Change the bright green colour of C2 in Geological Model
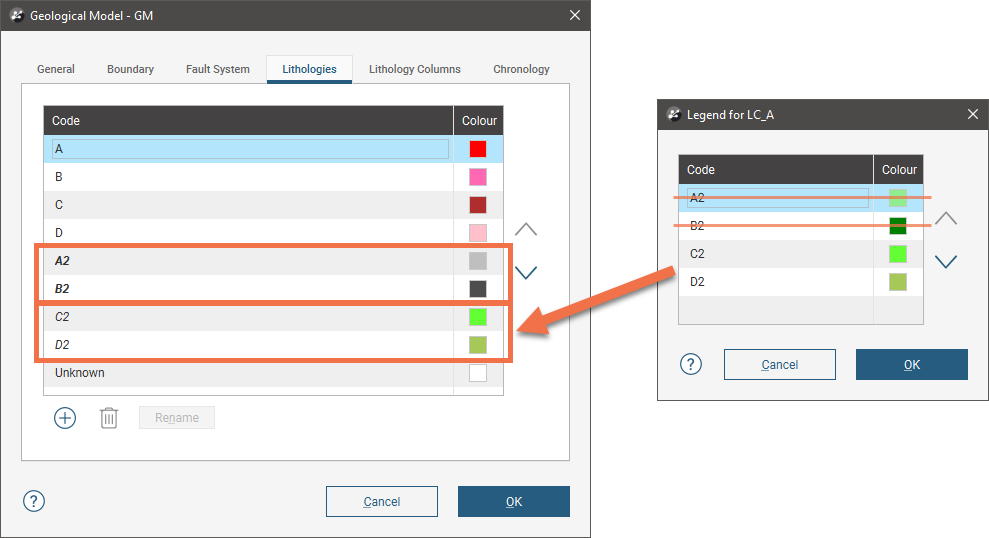The width and height of the screenshot is (989, 538). [x=478, y=317]
